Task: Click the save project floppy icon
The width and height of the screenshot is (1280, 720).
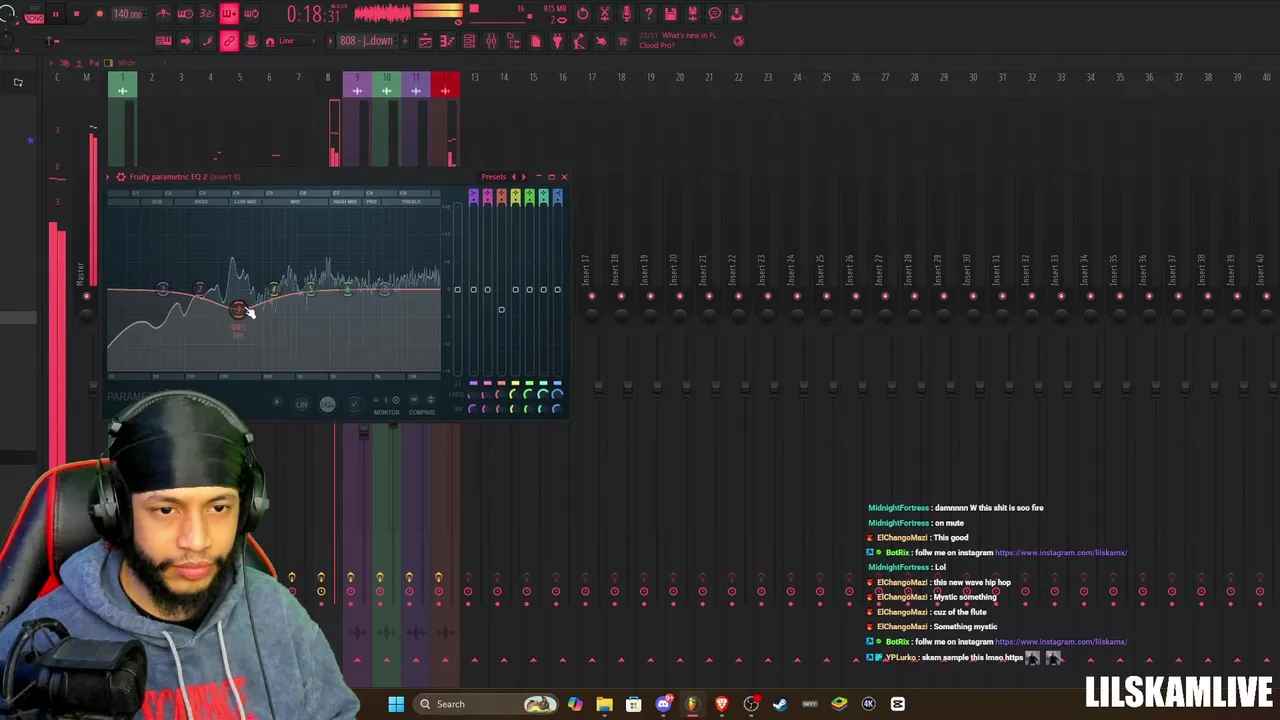Action: click(x=670, y=14)
